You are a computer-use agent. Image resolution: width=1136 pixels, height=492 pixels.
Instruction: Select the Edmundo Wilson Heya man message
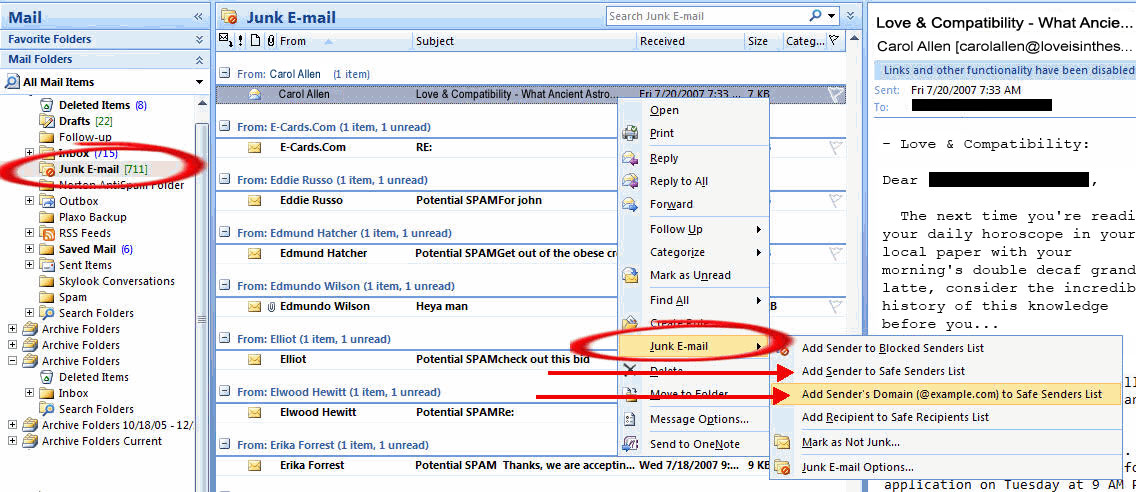(x=417, y=307)
